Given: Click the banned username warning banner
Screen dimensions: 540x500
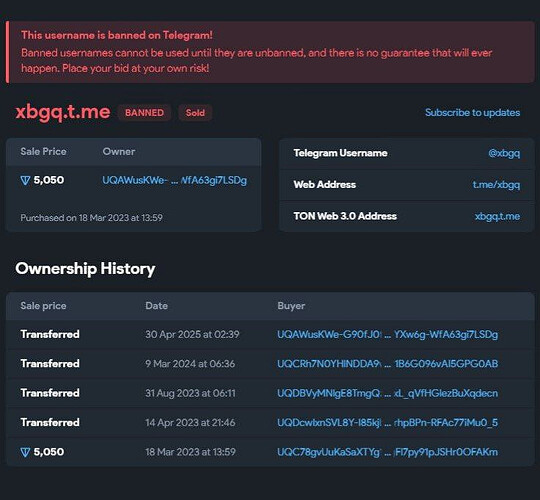Looking at the screenshot, I should coord(270,52).
